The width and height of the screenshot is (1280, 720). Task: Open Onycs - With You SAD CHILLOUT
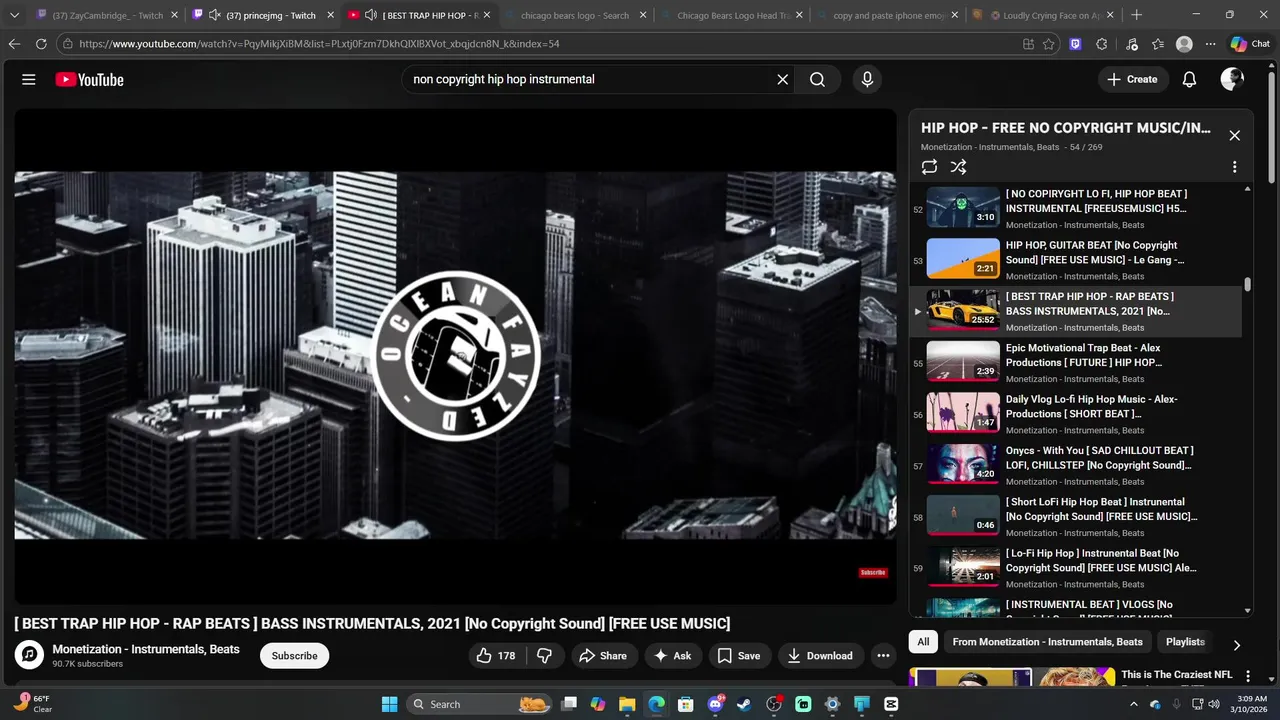(x=1075, y=465)
